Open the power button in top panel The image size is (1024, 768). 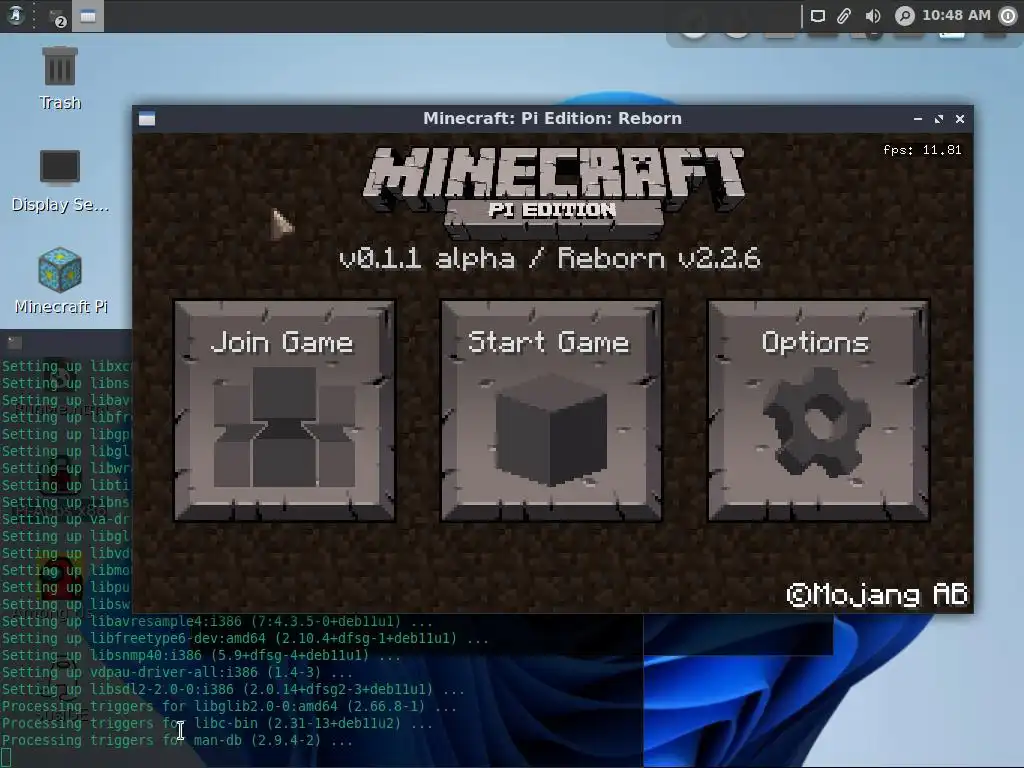tap(1009, 16)
